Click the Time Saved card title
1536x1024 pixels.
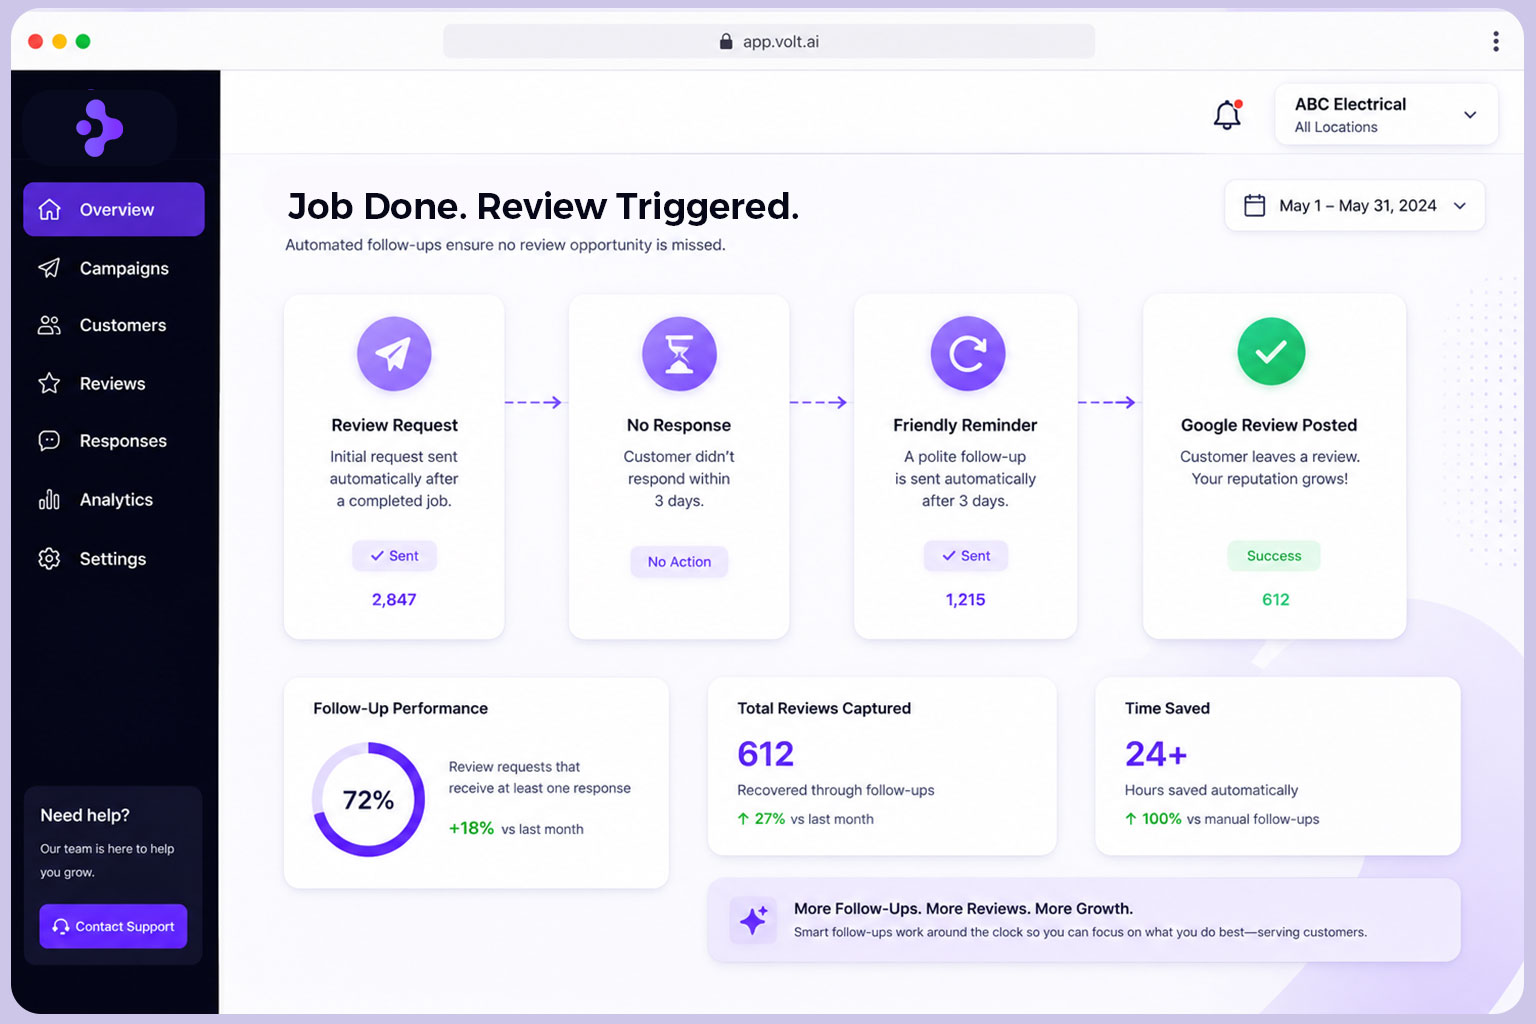(x=1167, y=708)
